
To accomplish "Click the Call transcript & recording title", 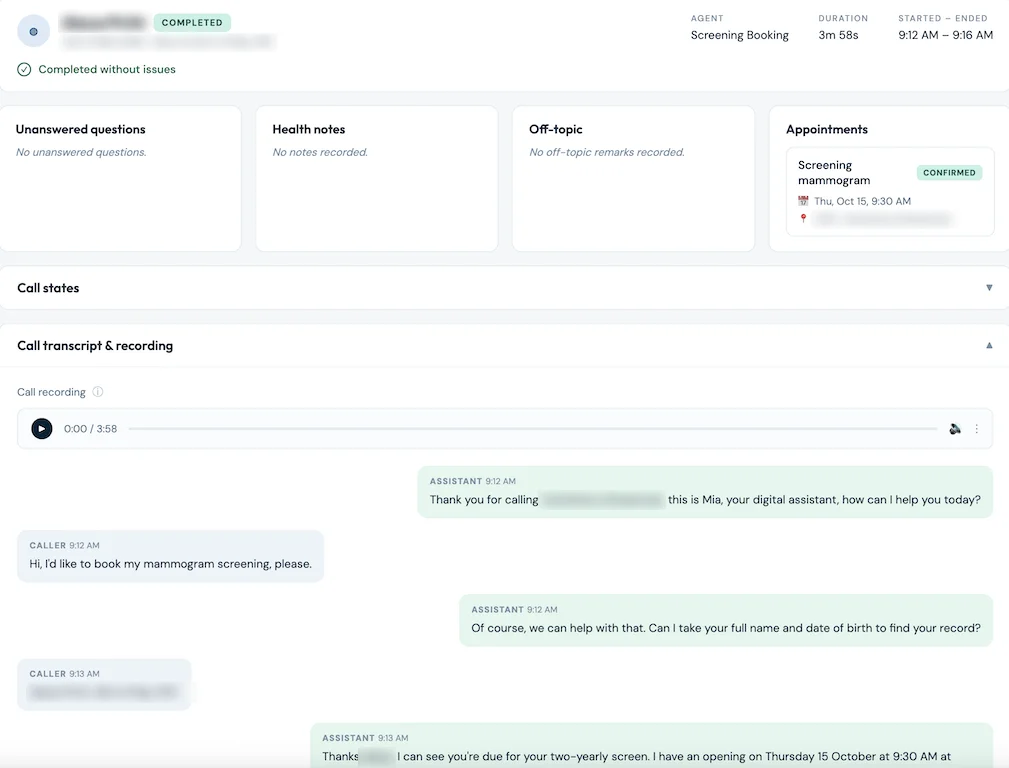I will 95,346.
